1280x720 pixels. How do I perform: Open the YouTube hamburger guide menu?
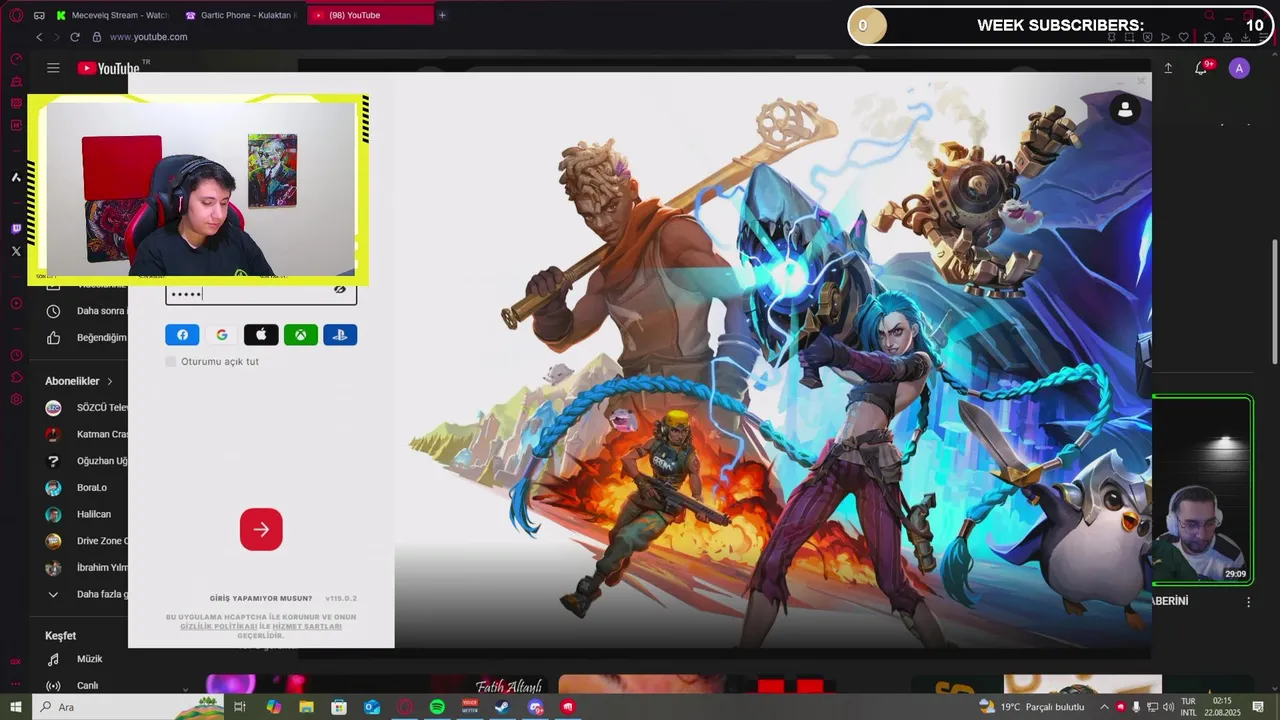[53, 68]
